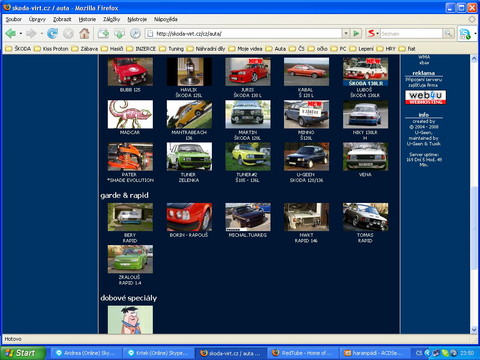The width and height of the screenshot is (480, 360).
Task: Open the TUNER ZELENKA green car thumbnail
Action: click(189, 157)
